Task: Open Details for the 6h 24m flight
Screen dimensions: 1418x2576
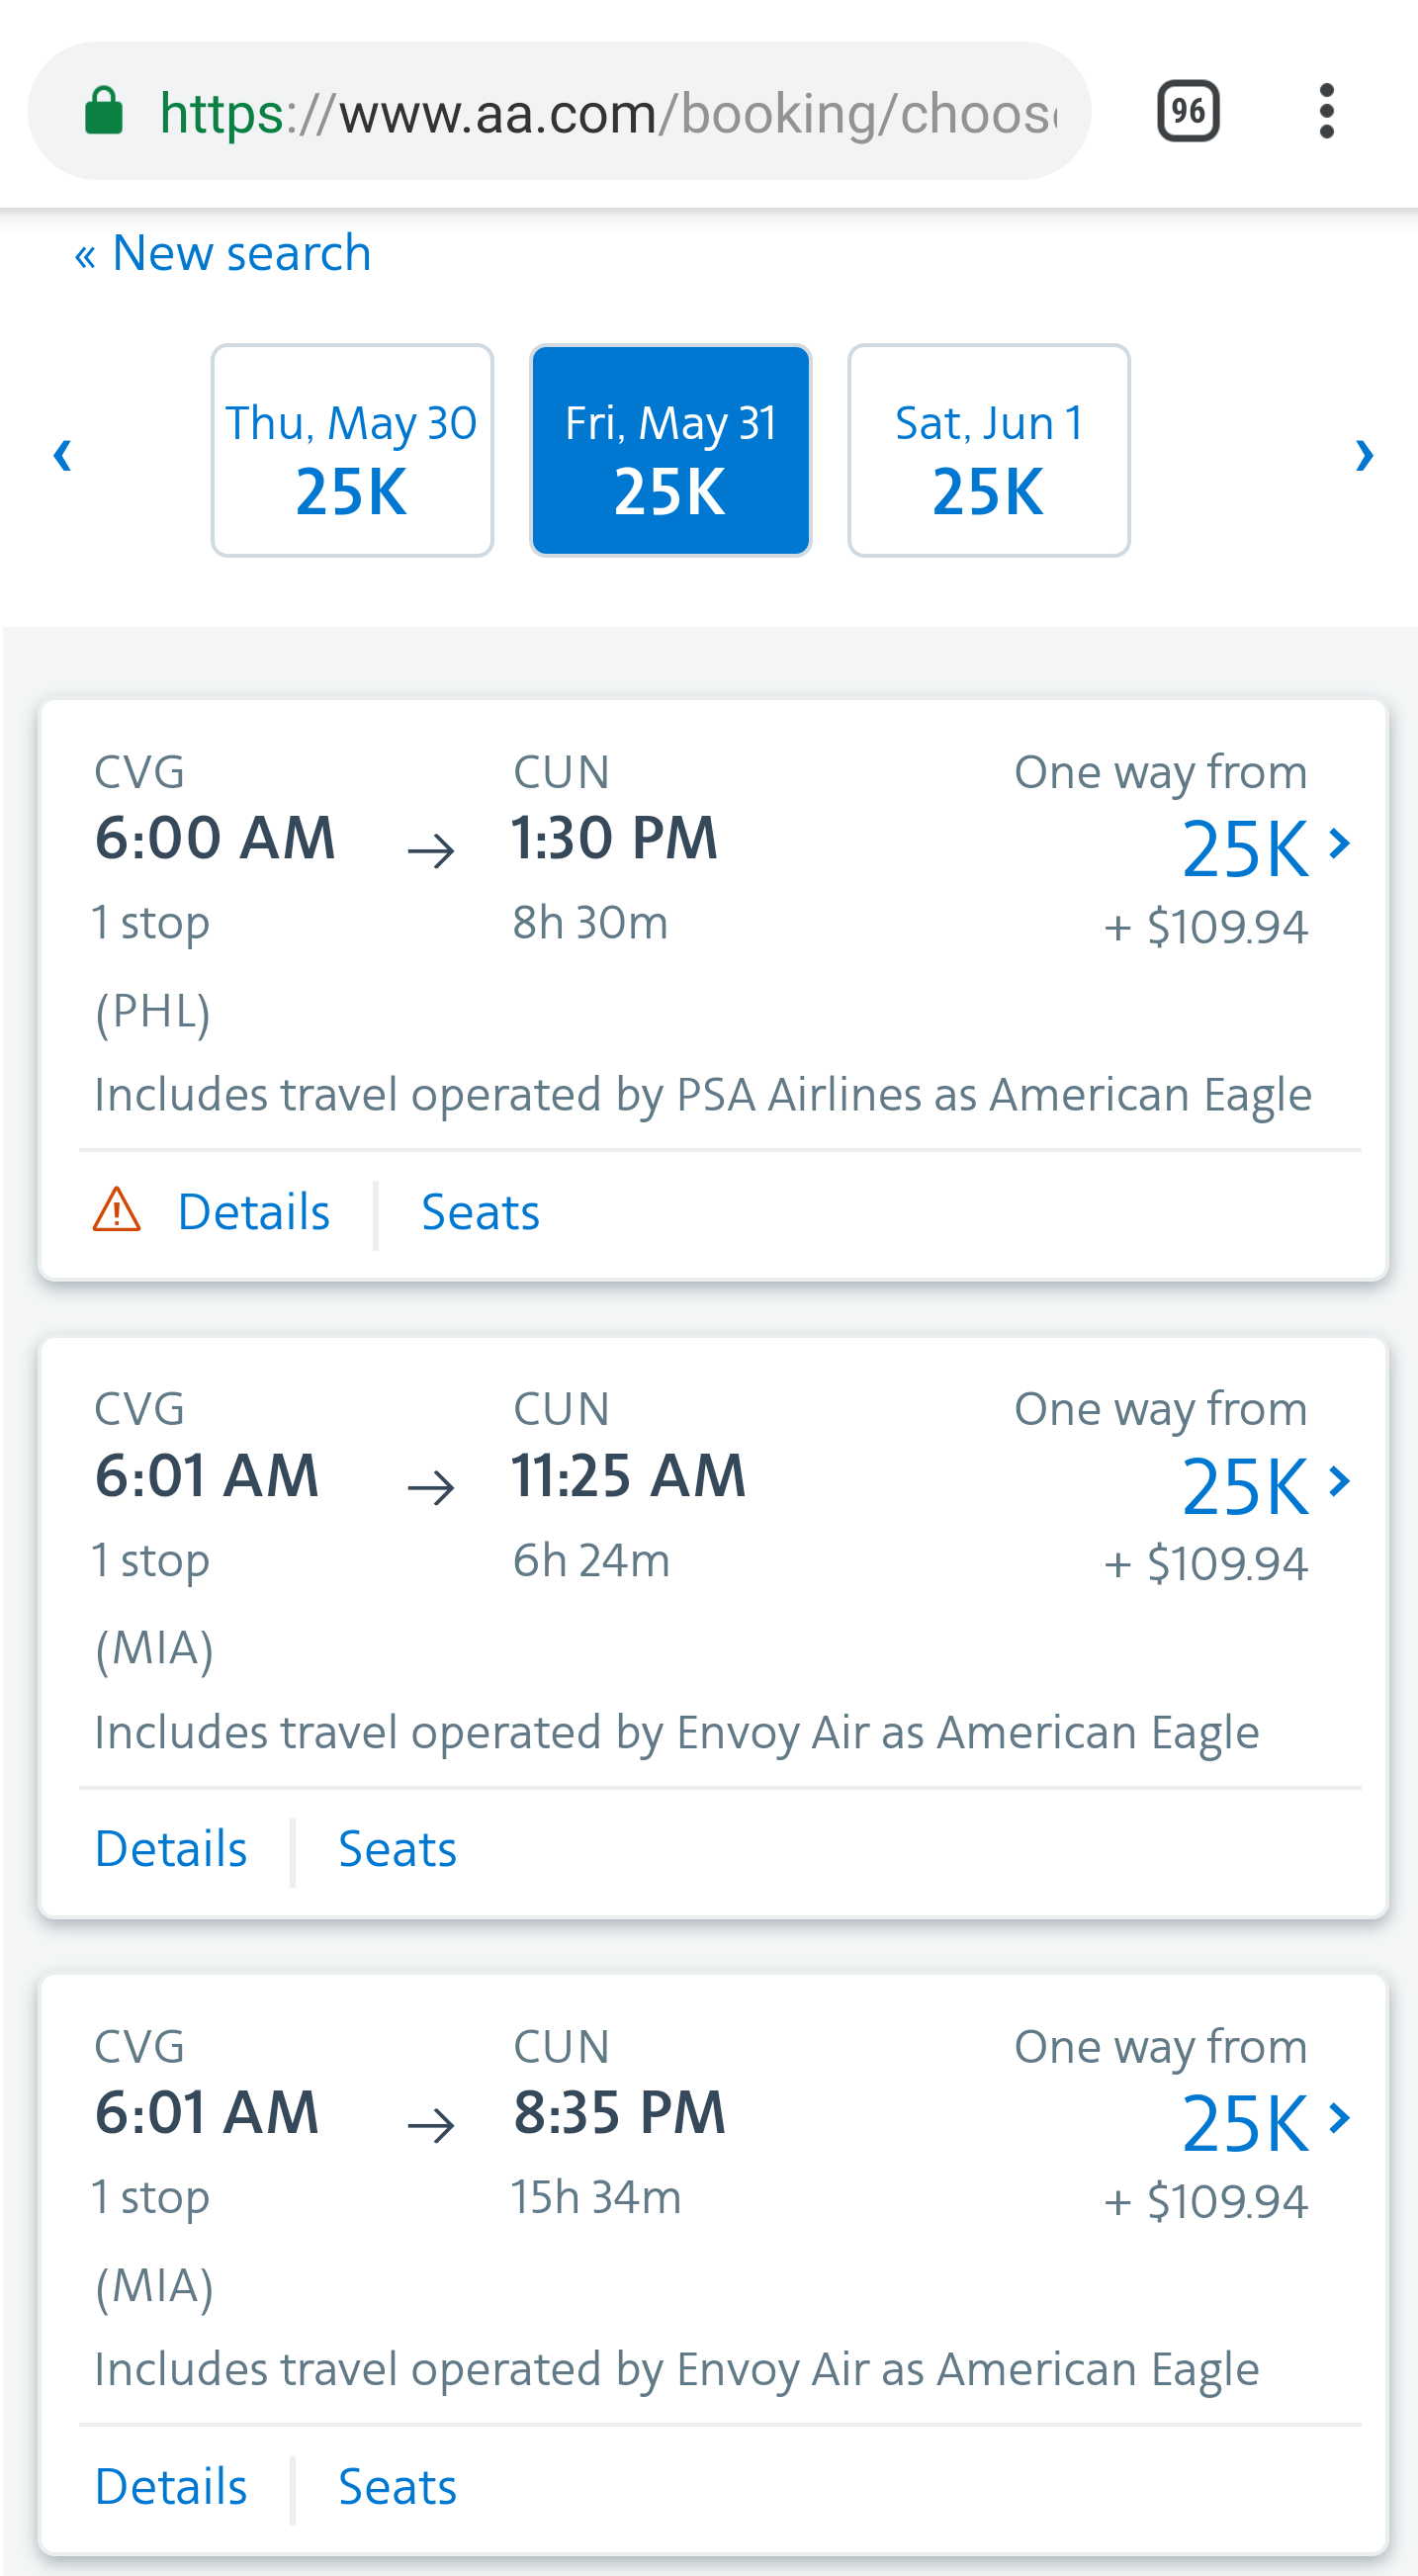Action: pos(171,1849)
